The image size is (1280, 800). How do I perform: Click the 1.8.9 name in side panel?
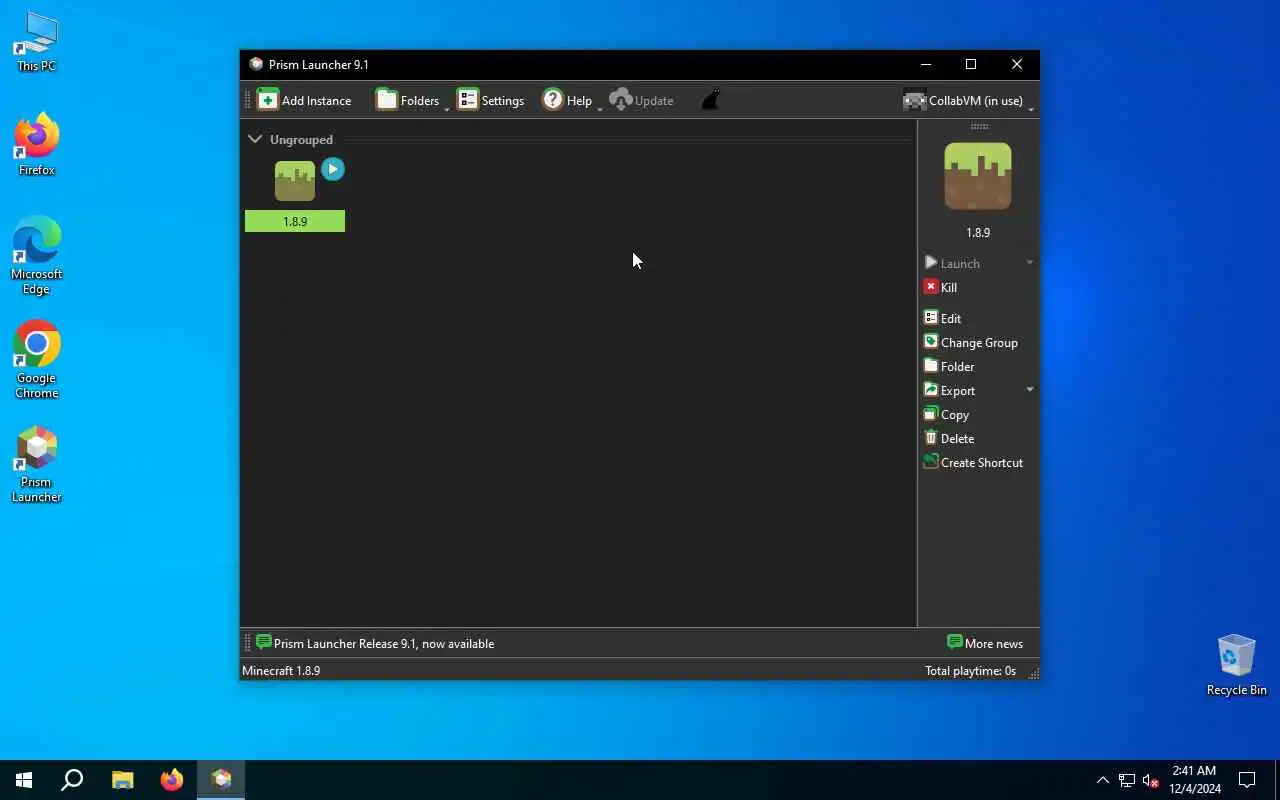point(978,232)
